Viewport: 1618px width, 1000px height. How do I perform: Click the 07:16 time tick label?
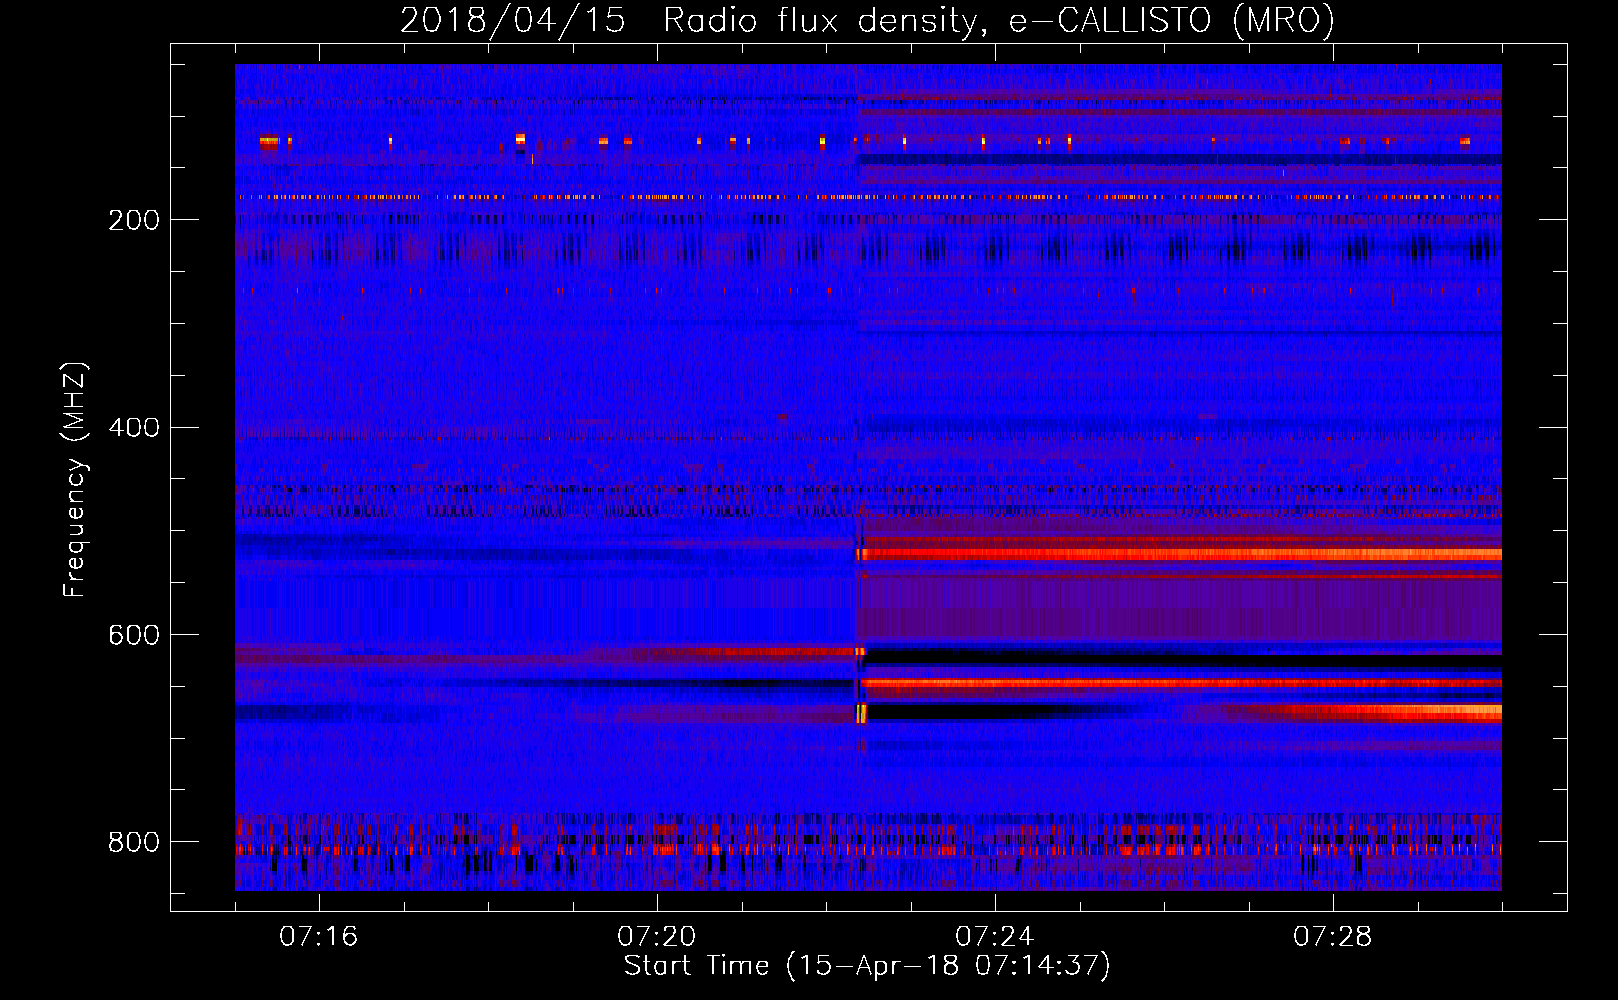318,936
